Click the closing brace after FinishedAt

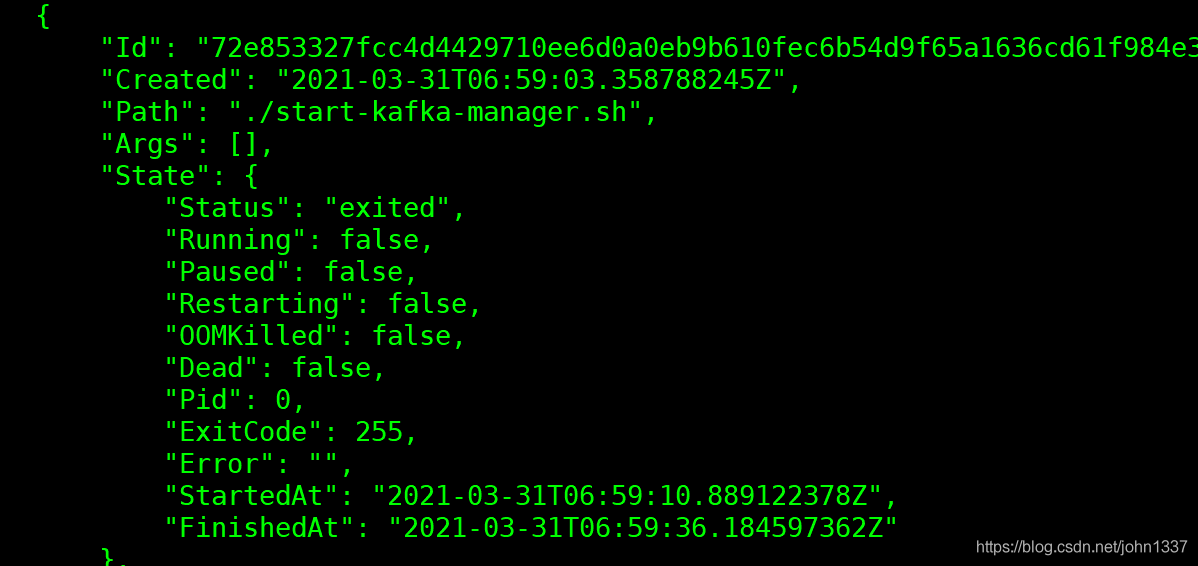108,556
